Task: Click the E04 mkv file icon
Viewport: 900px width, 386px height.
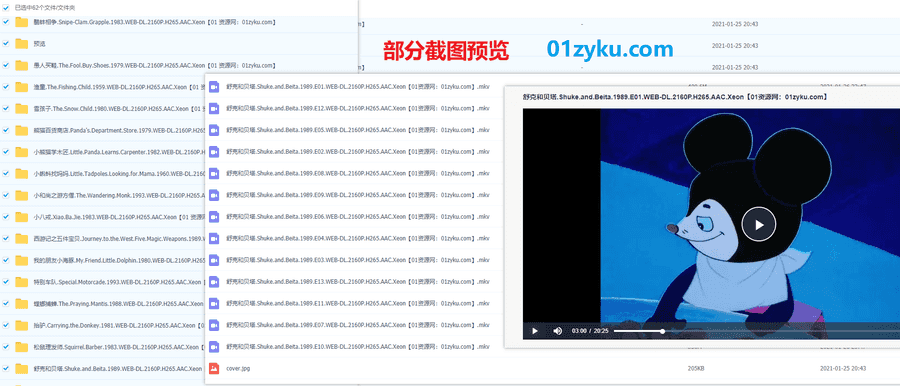Action: pos(214,238)
